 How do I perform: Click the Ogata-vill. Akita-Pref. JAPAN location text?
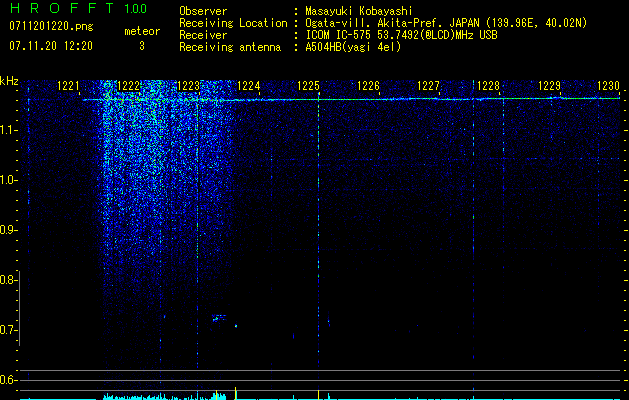[x=446, y=23]
